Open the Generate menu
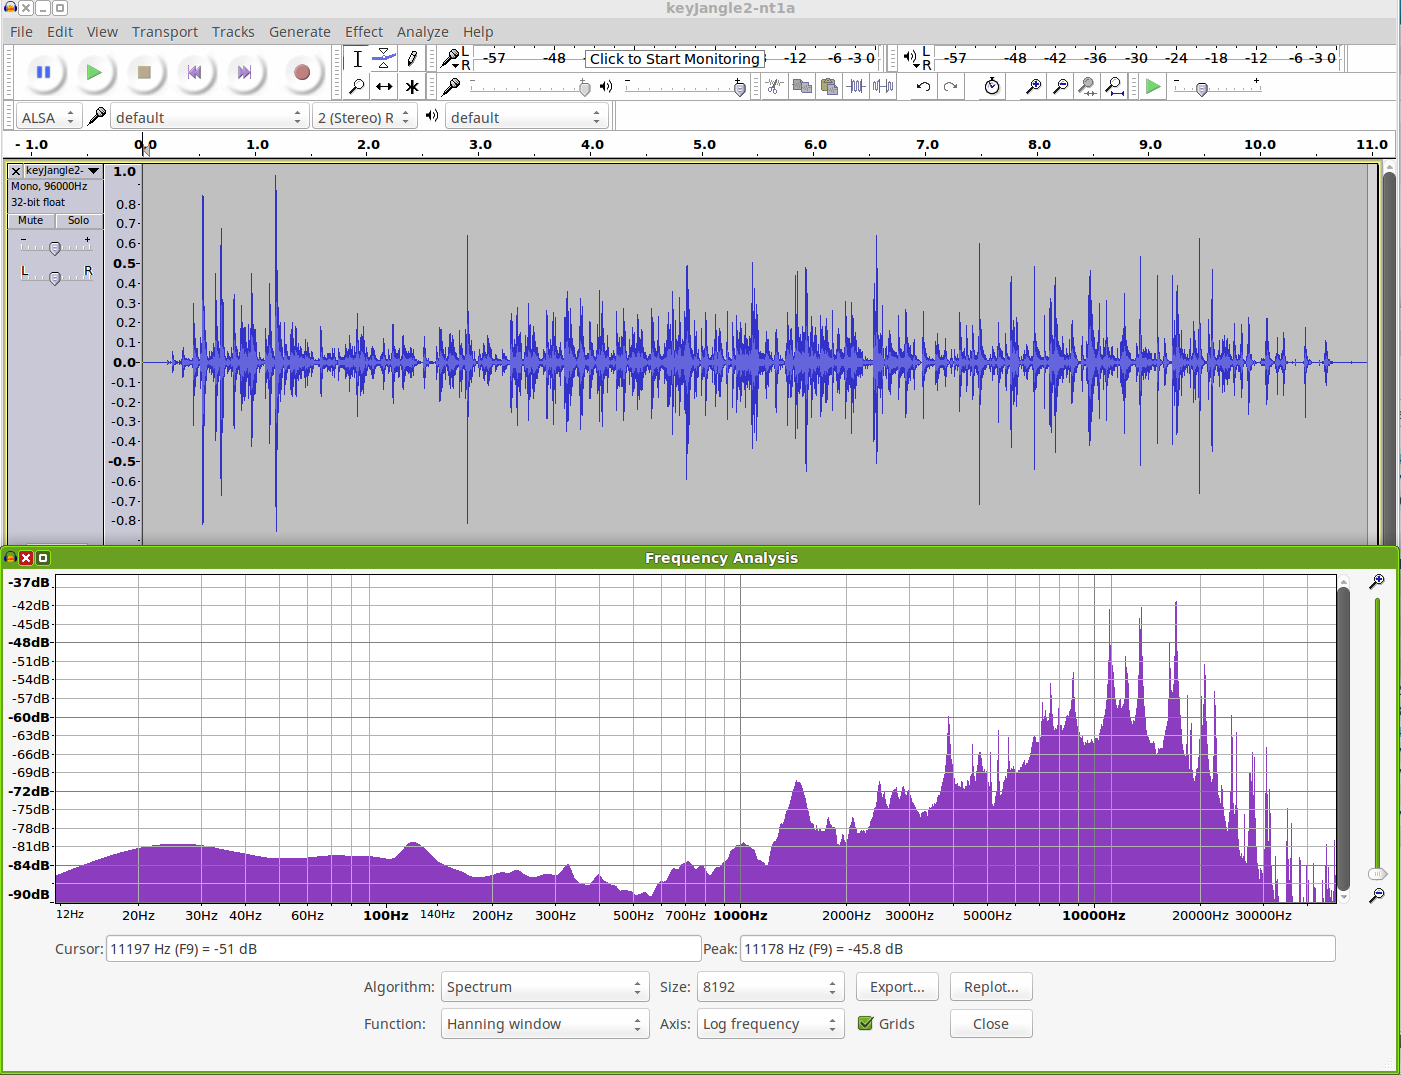The height and width of the screenshot is (1075, 1401). coord(300,32)
